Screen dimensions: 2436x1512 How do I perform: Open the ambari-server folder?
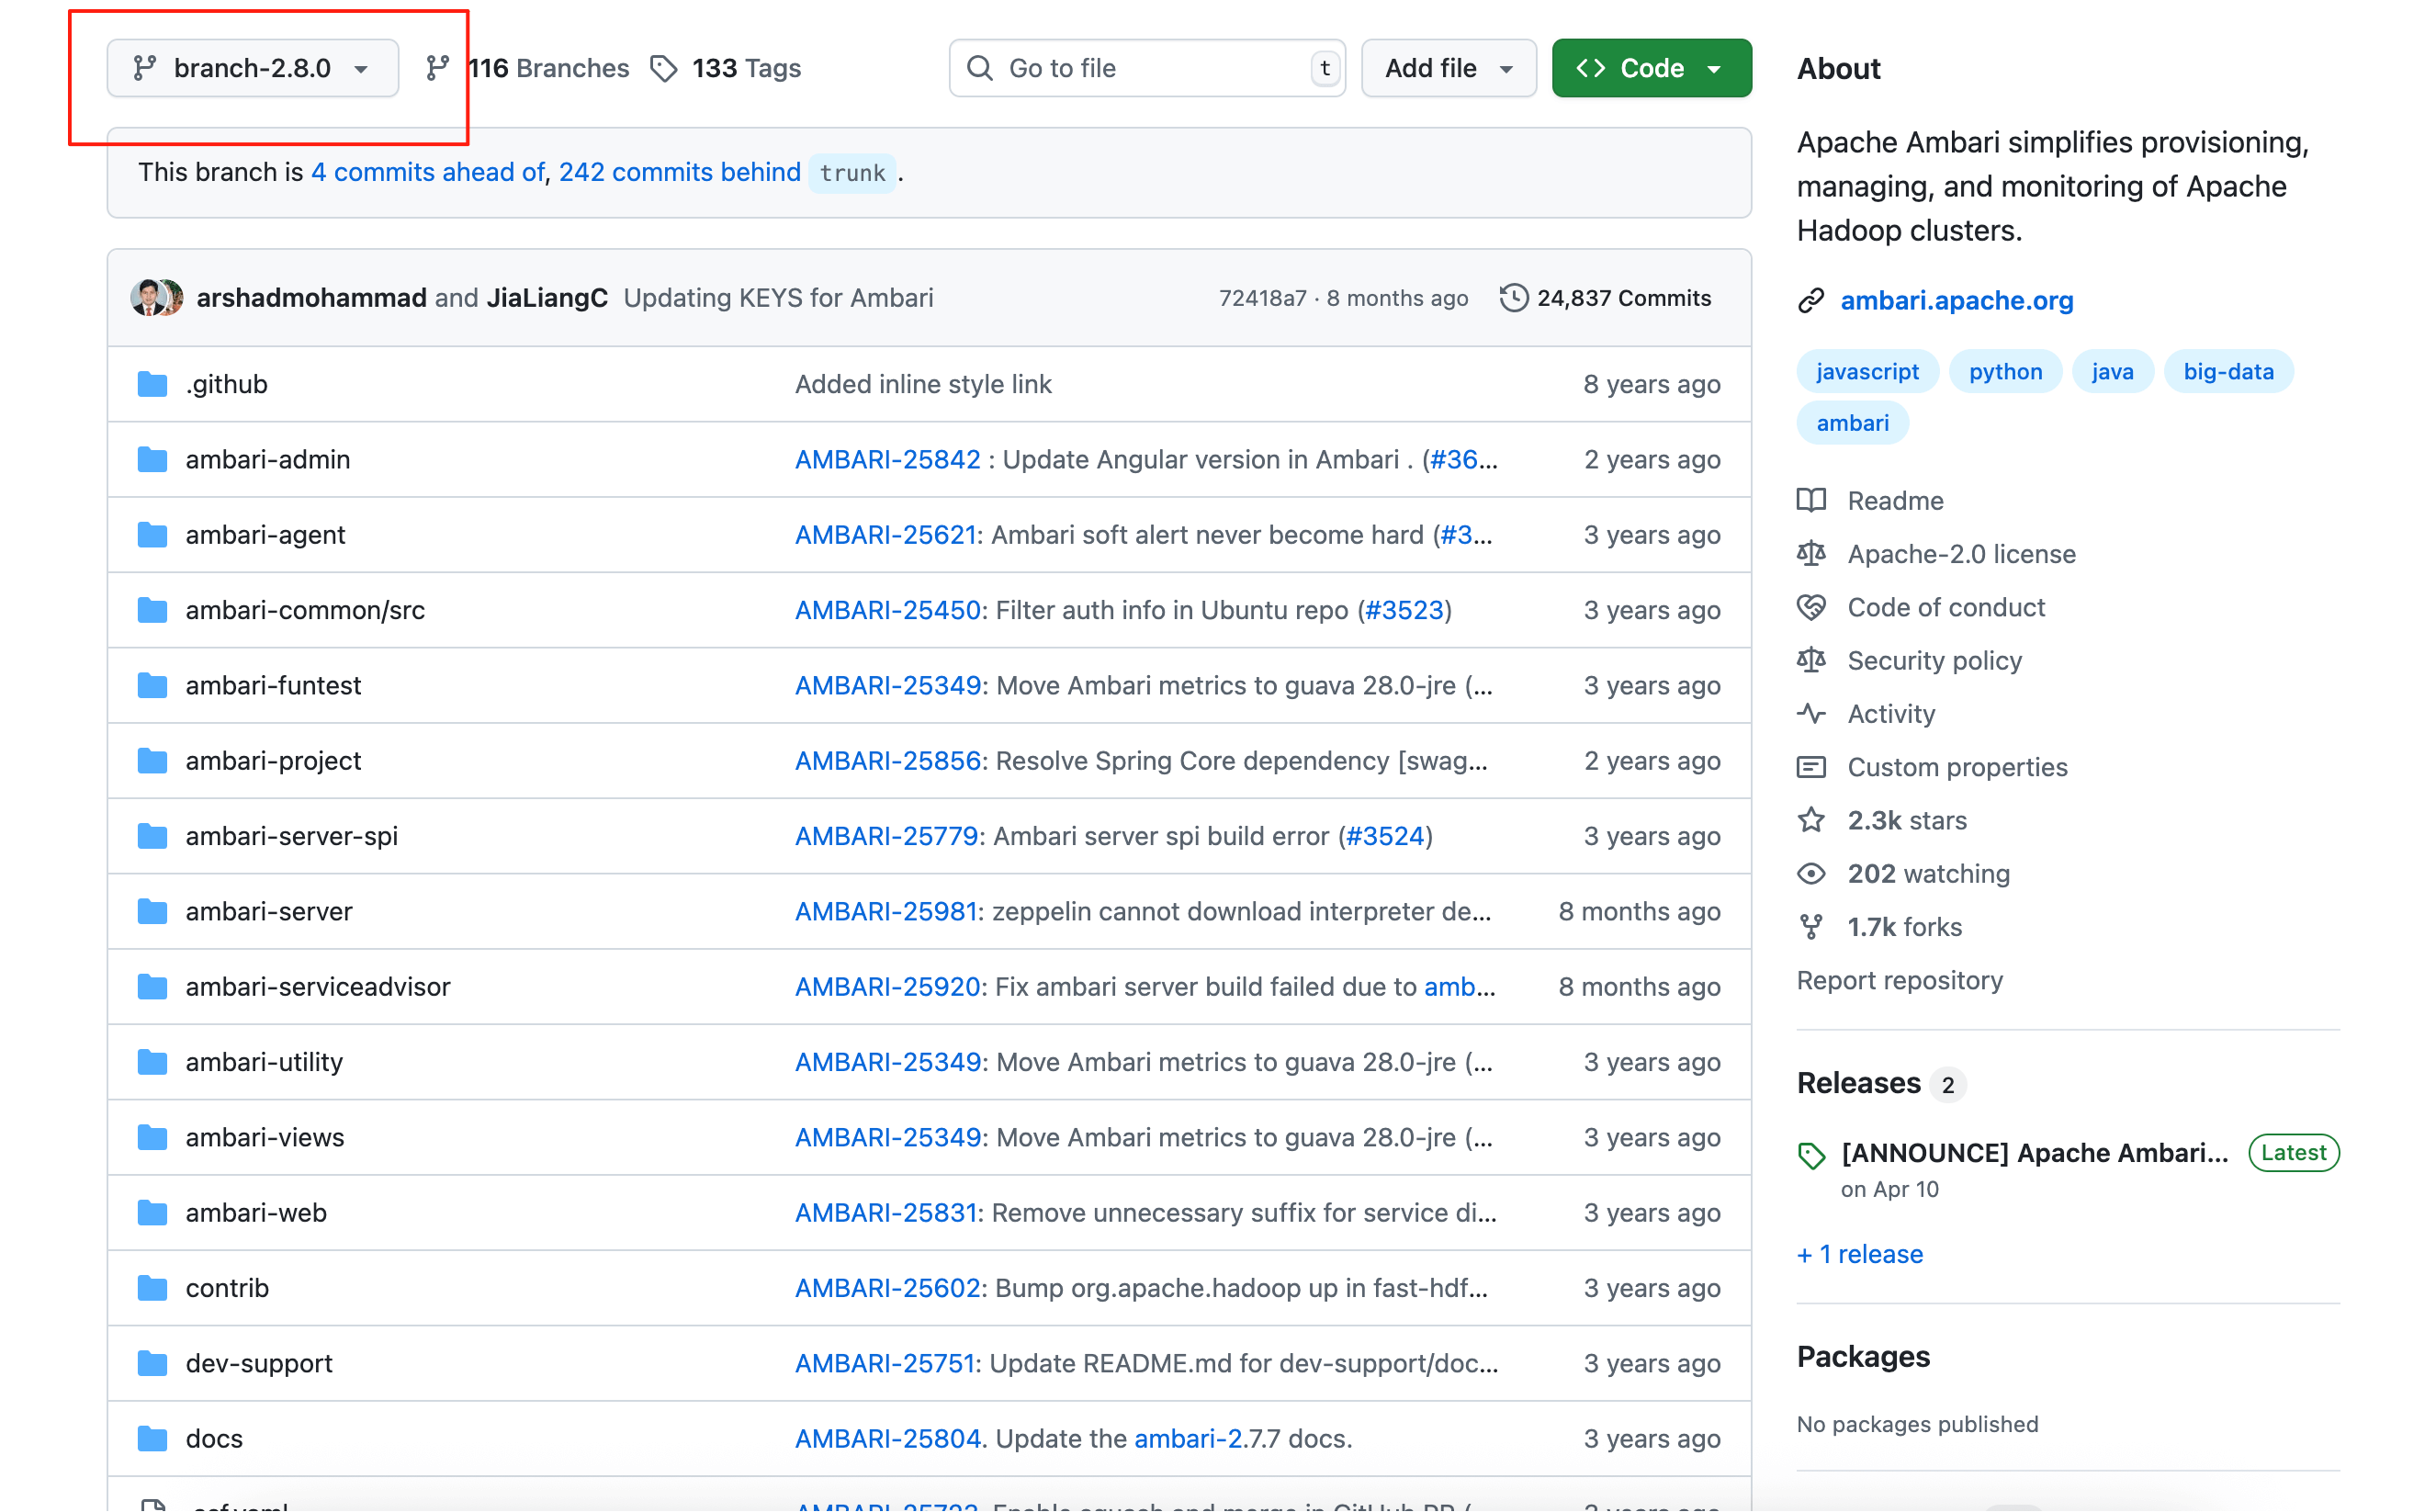point(269,911)
